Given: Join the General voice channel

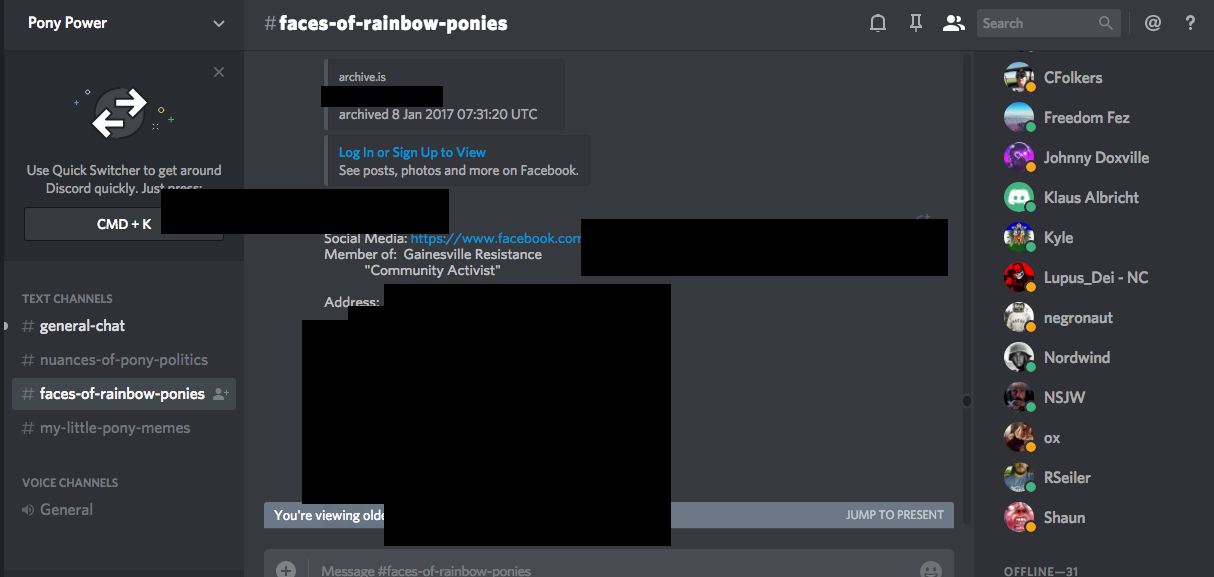Looking at the screenshot, I should (66, 510).
